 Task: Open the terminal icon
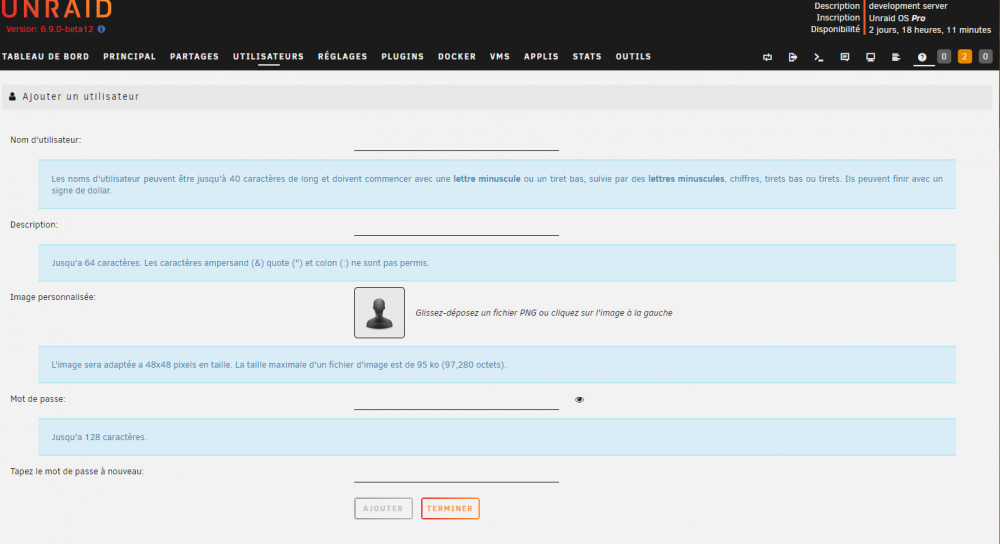pyautogui.click(x=819, y=57)
